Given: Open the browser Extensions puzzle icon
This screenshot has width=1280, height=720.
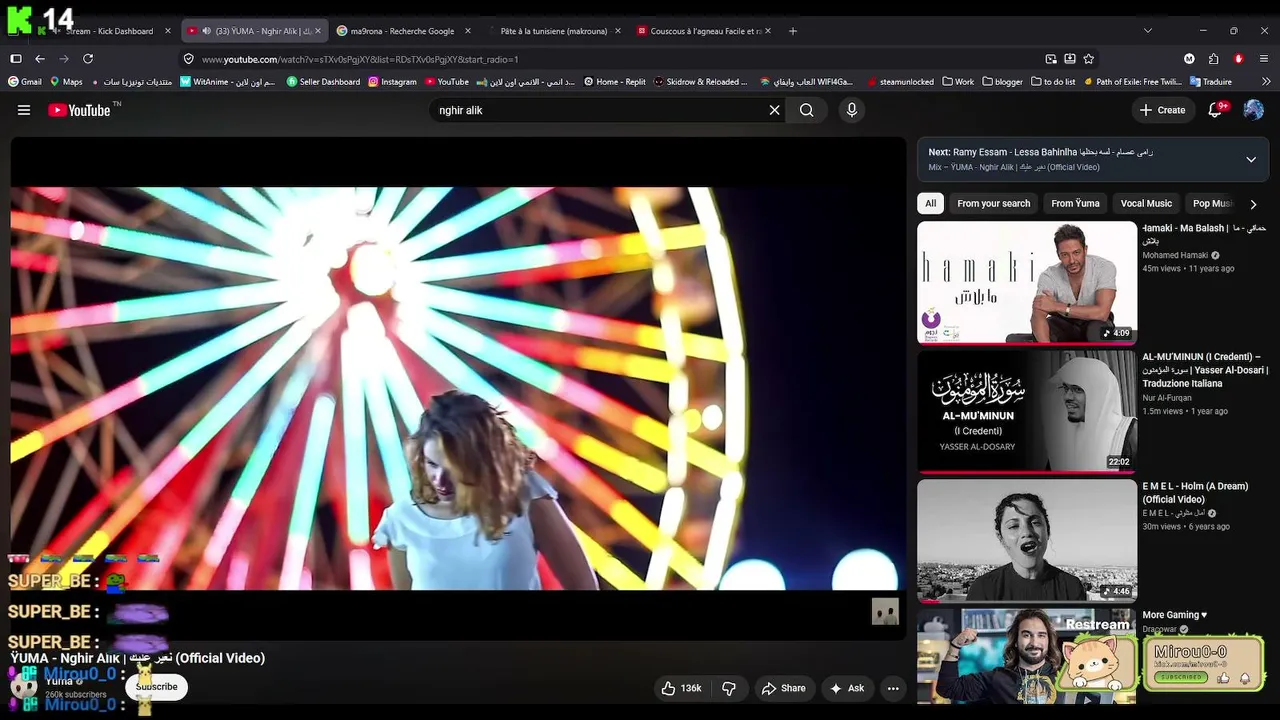Looking at the screenshot, I should click(1214, 59).
